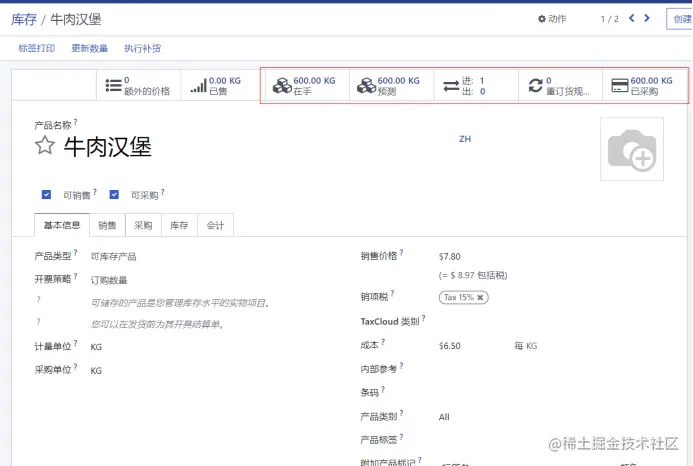The width and height of the screenshot is (693, 466).
Task: Click the 执行补货 button
Action: coord(142,48)
